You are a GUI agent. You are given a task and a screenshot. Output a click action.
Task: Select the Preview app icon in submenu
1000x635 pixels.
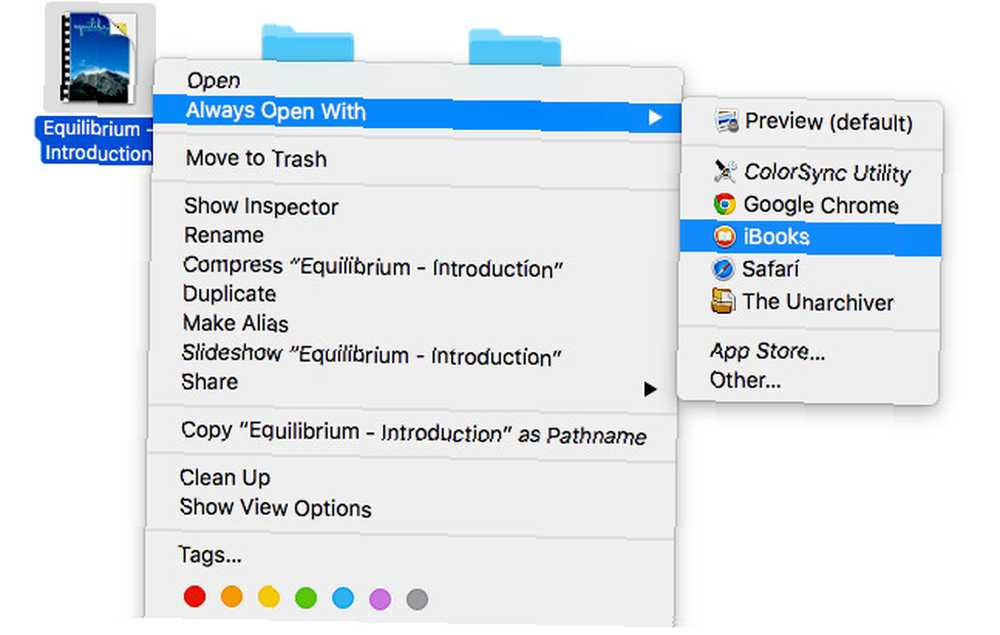point(727,121)
